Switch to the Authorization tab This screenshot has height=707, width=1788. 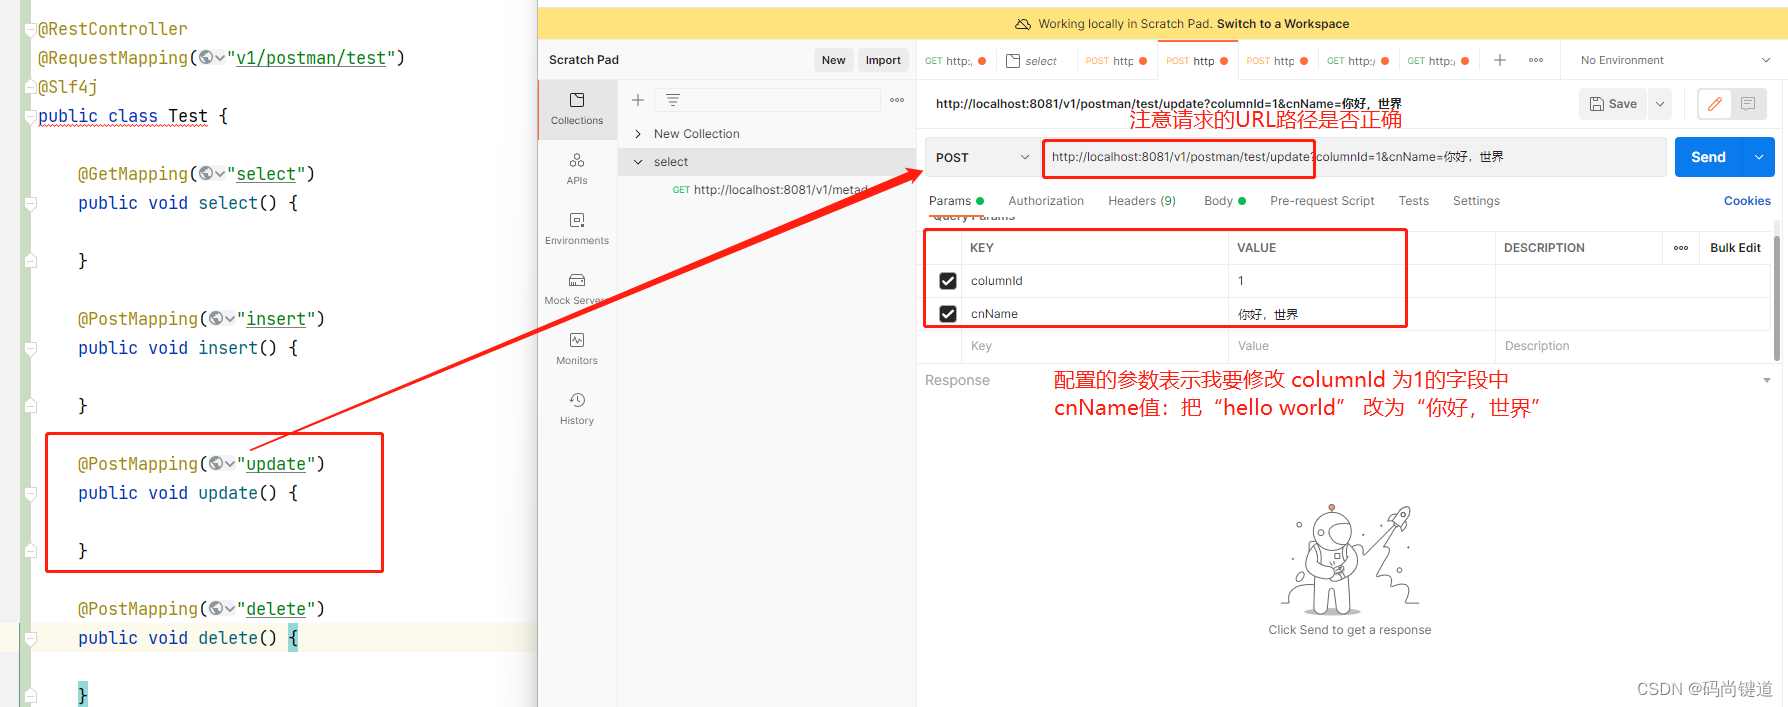tap(1046, 201)
